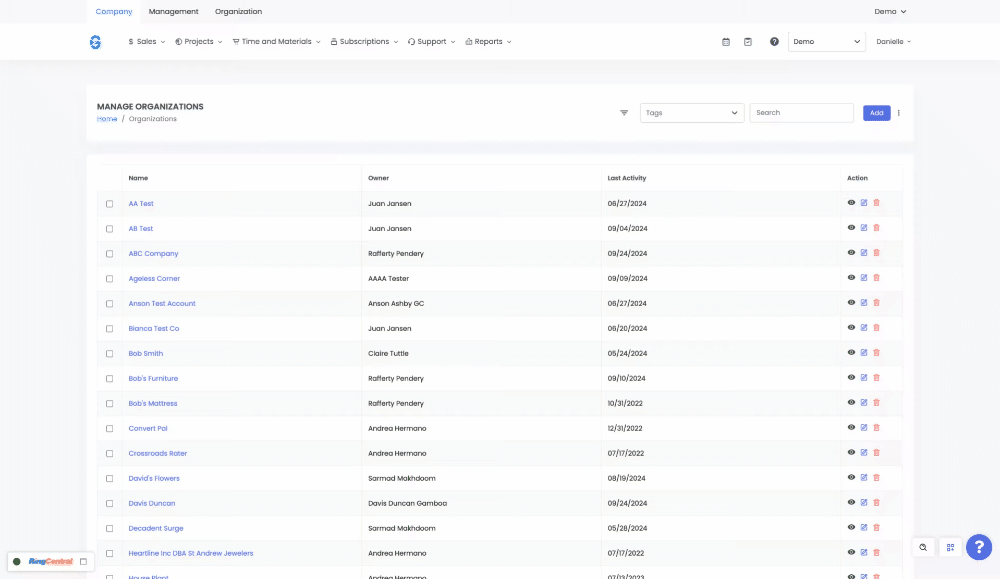This screenshot has width=1000, height=579.
Task: Check the Ageless Corner row checkbox
Action: tap(110, 279)
